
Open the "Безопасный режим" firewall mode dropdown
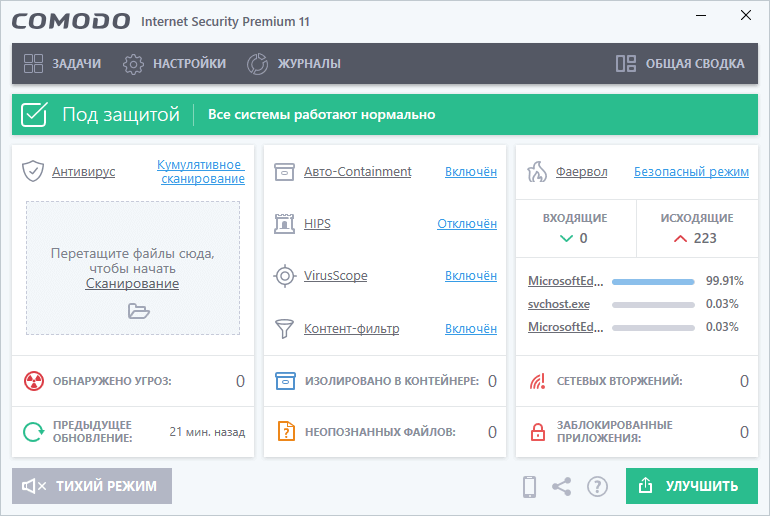691,171
